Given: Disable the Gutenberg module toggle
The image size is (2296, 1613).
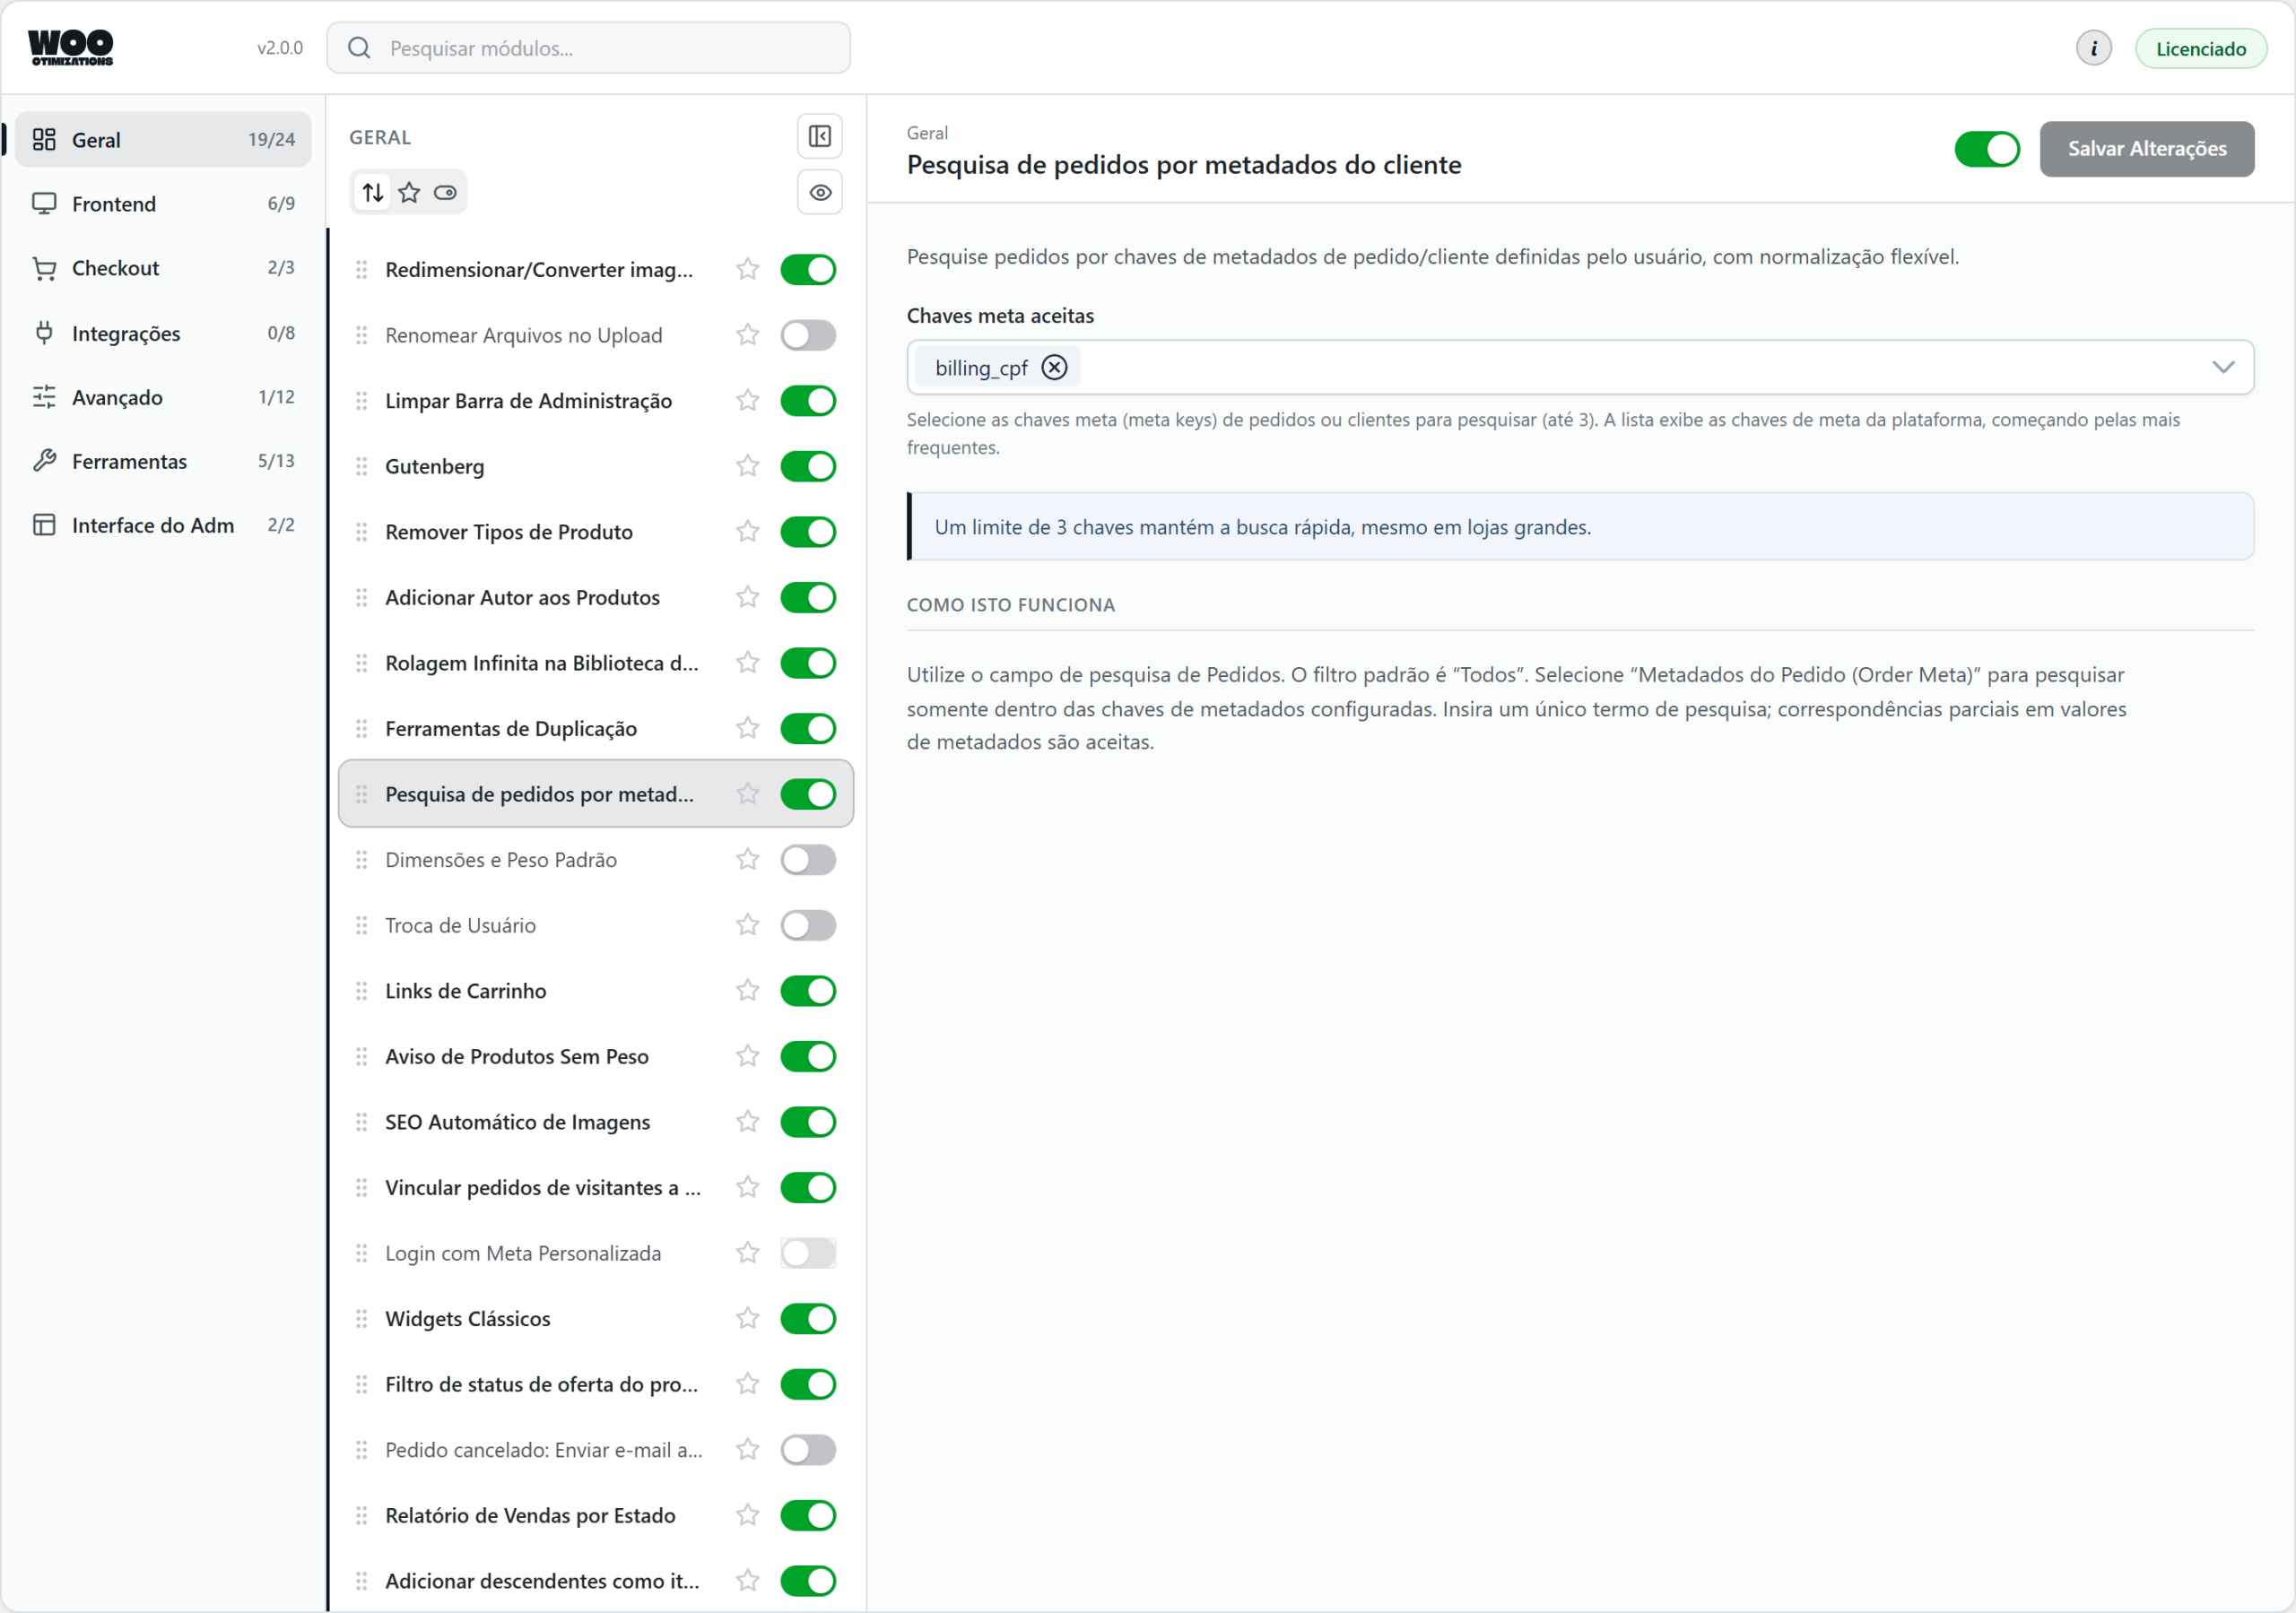Looking at the screenshot, I should click(808, 466).
